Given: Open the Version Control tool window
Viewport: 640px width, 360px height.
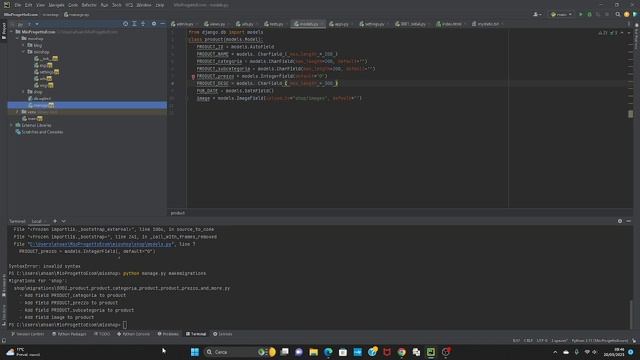Looking at the screenshot, I should (x=27, y=334).
